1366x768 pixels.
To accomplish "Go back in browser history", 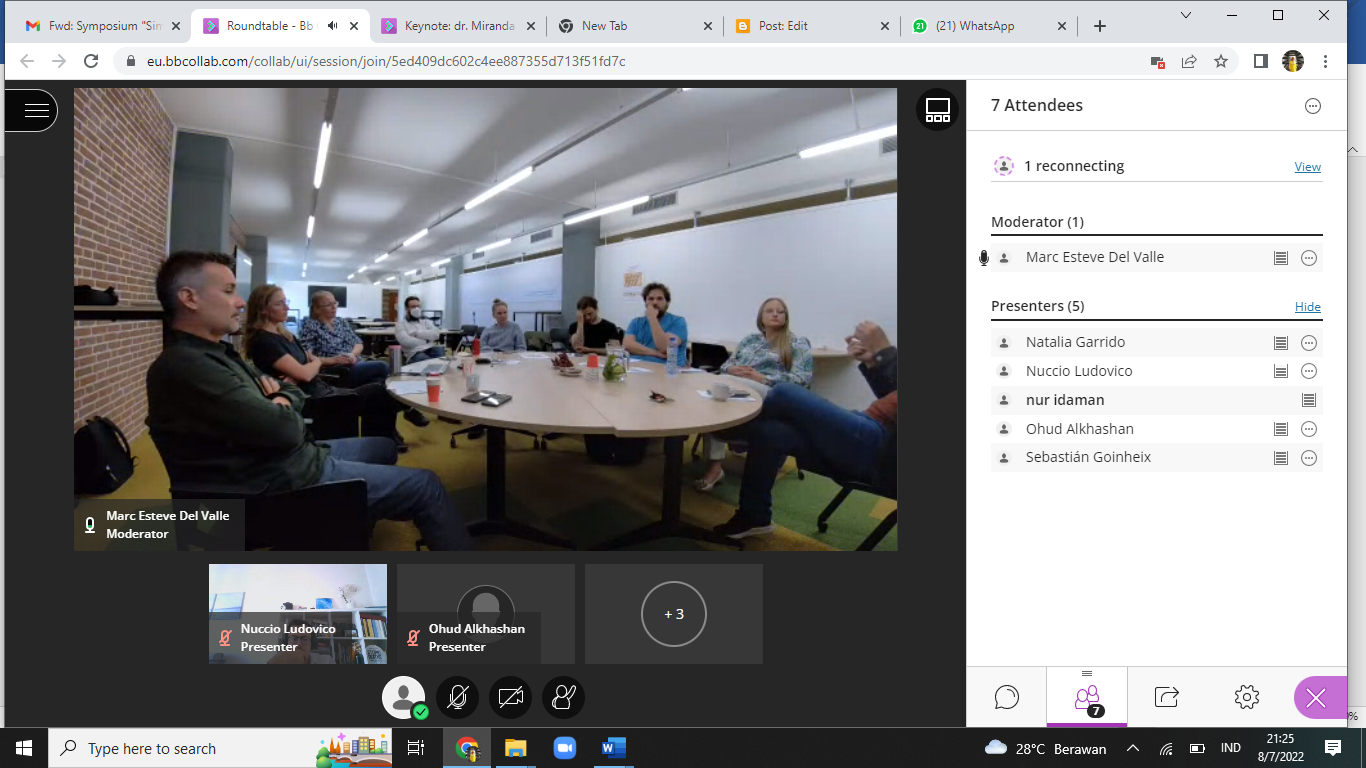I will (x=27, y=61).
